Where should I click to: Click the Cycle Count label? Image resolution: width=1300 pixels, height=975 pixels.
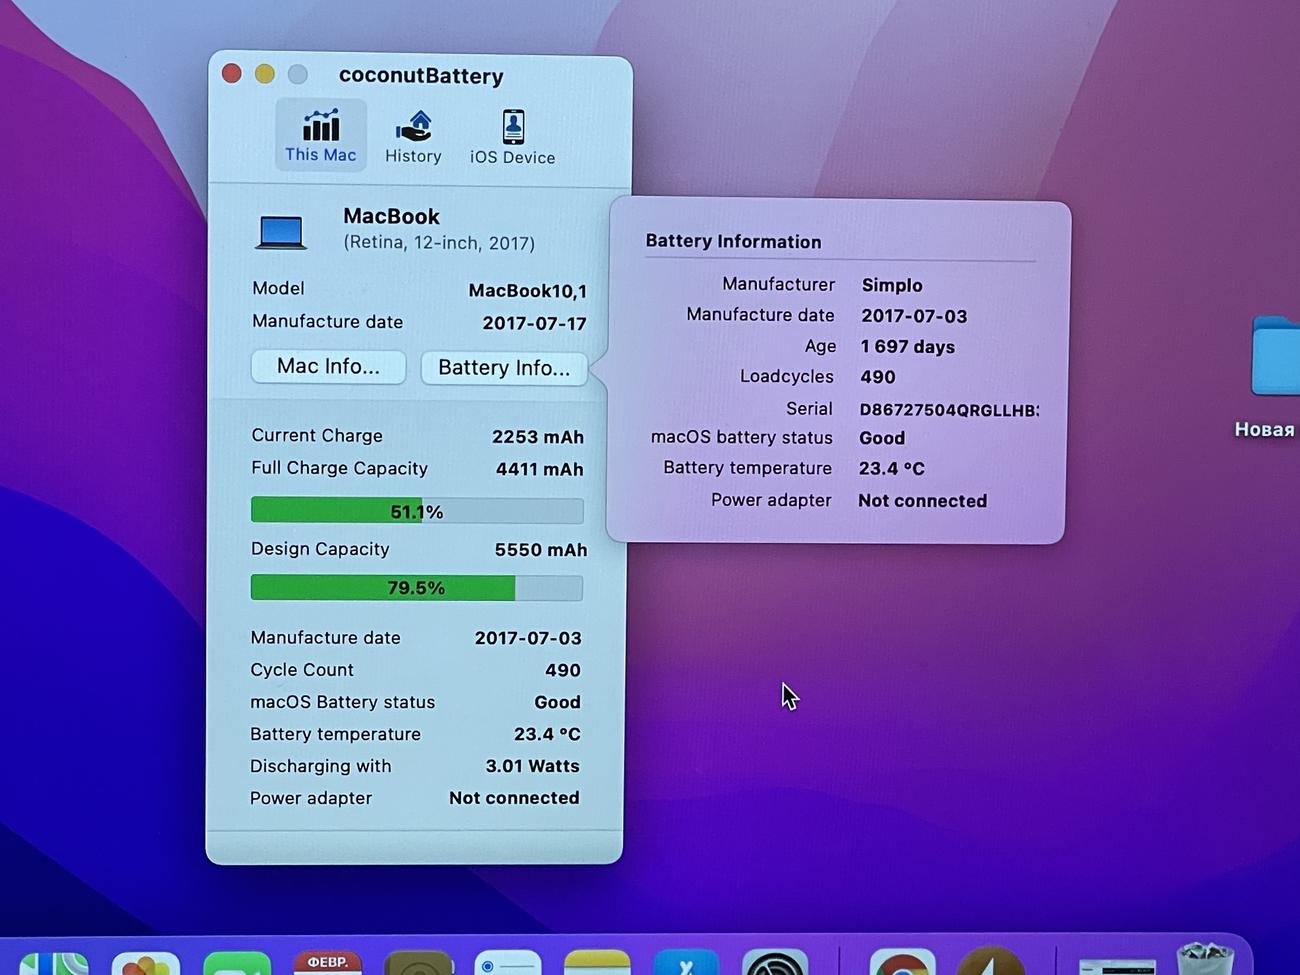coord(302,670)
